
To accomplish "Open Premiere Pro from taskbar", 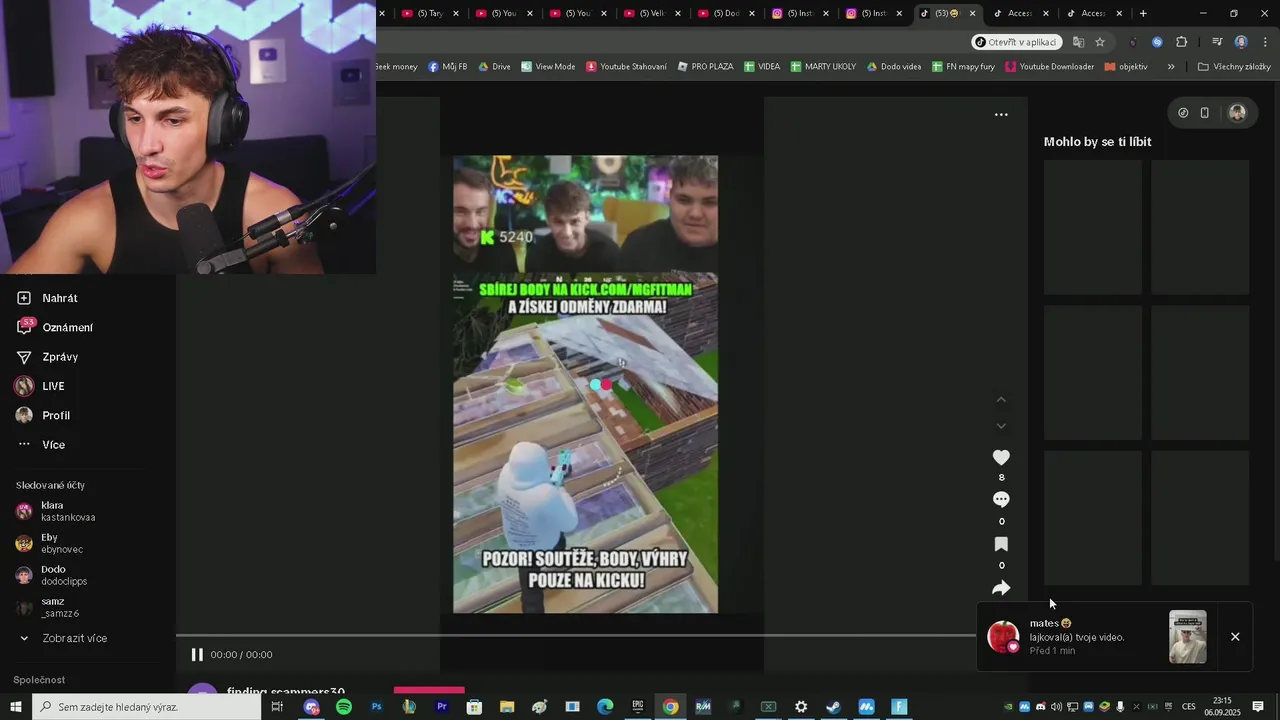I will tap(441, 707).
